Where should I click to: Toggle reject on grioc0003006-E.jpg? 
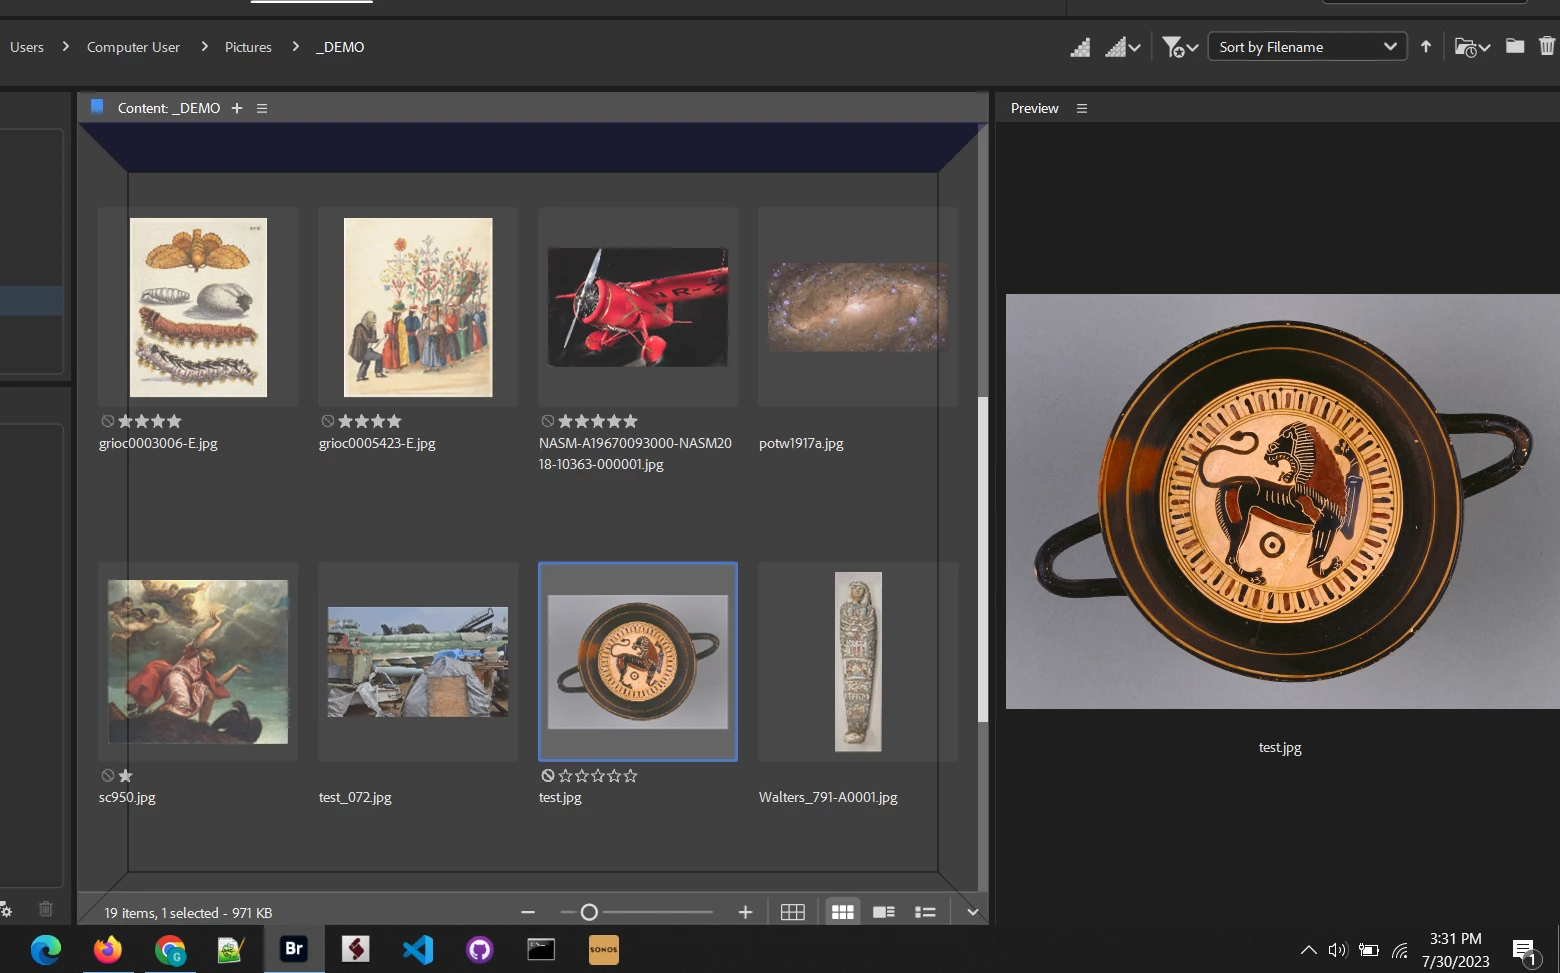click(107, 421)
